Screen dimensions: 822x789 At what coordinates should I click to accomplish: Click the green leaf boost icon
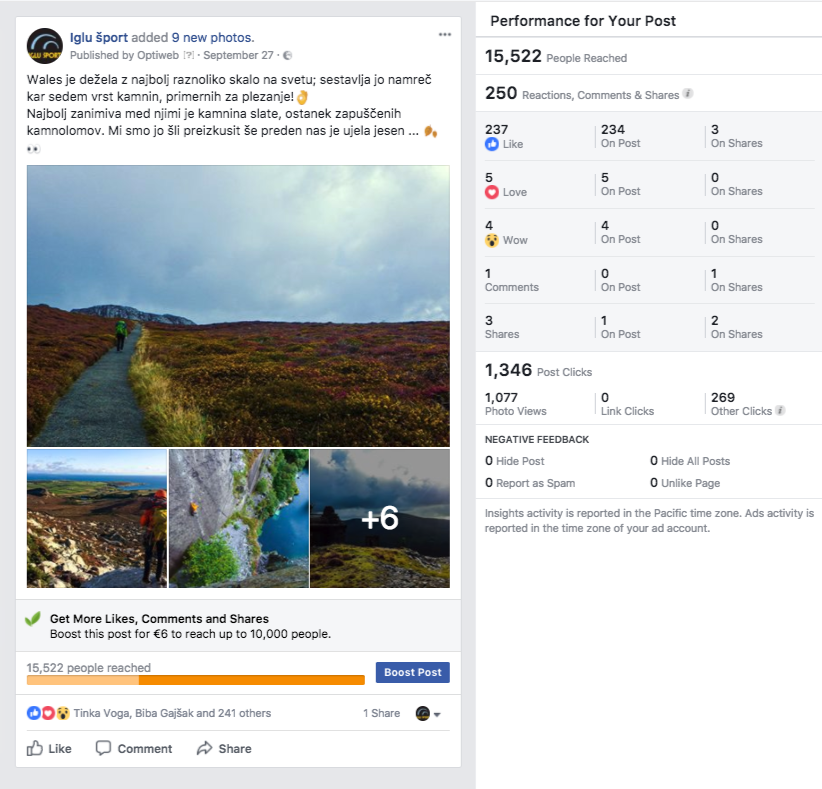[x=33, y=619]
